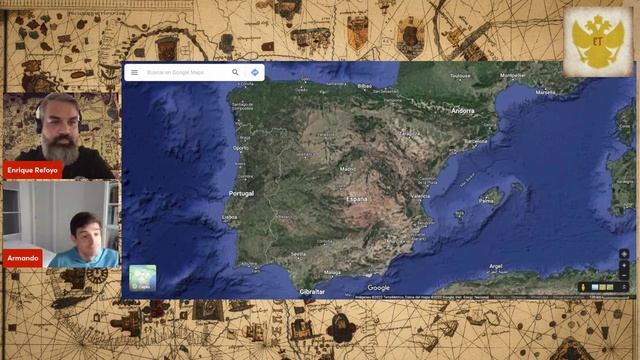Click the 'Portugal' country label on the map
Viewport: 640px width, 360px height.
point(241,193)
